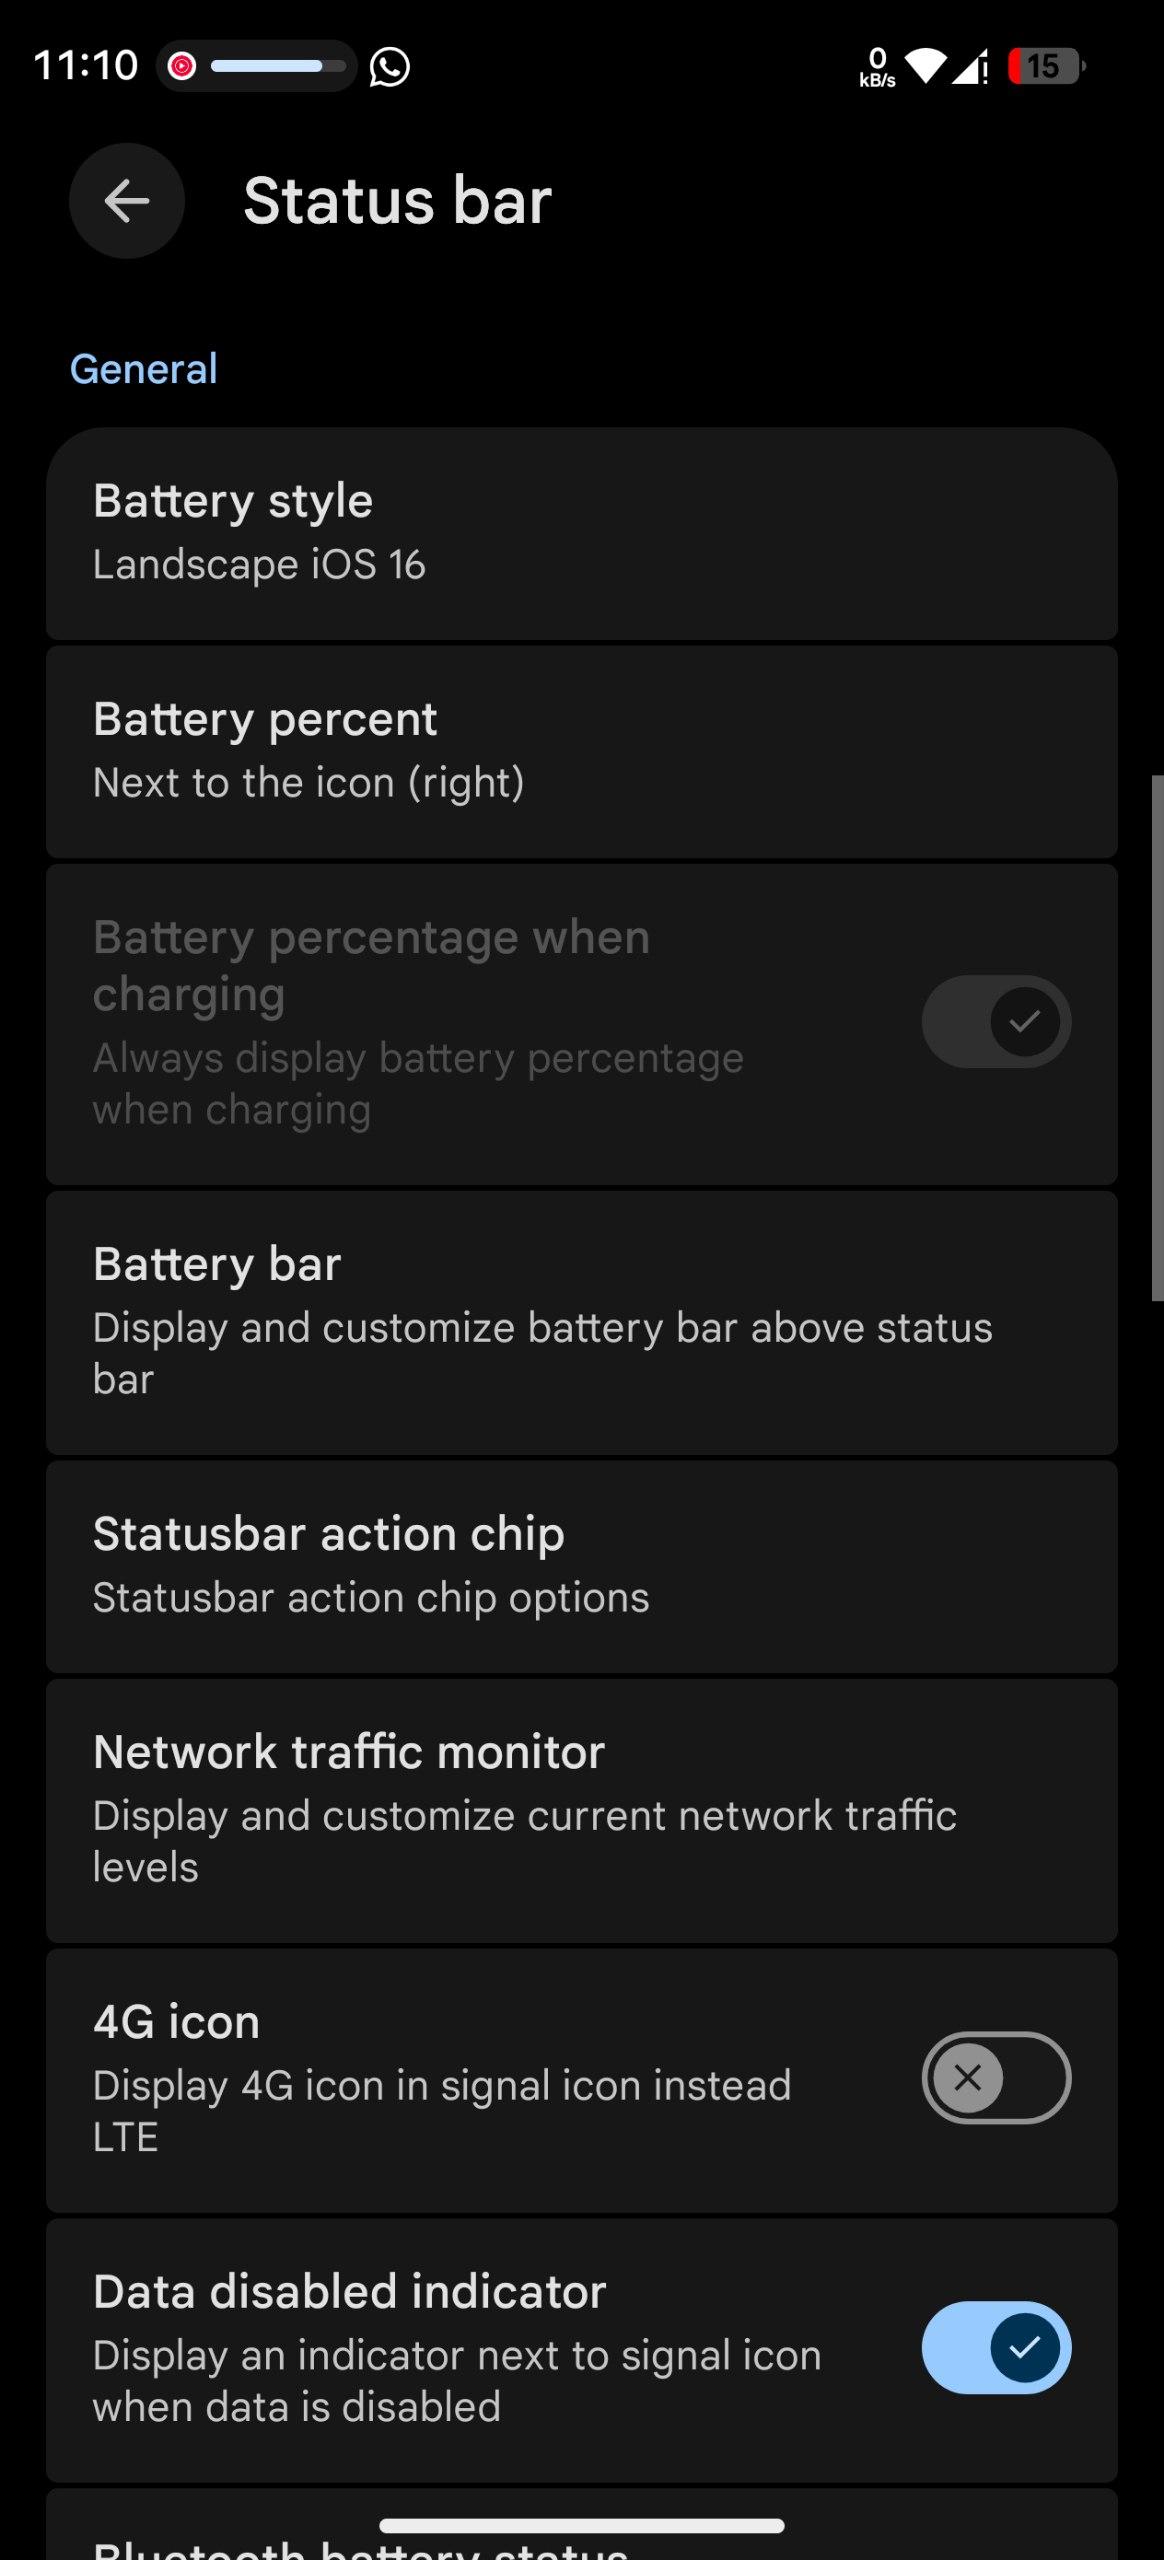The height and width of the screenshot is (2560, 1164).
Task: Tap the General section header
Action: [144, 369]
